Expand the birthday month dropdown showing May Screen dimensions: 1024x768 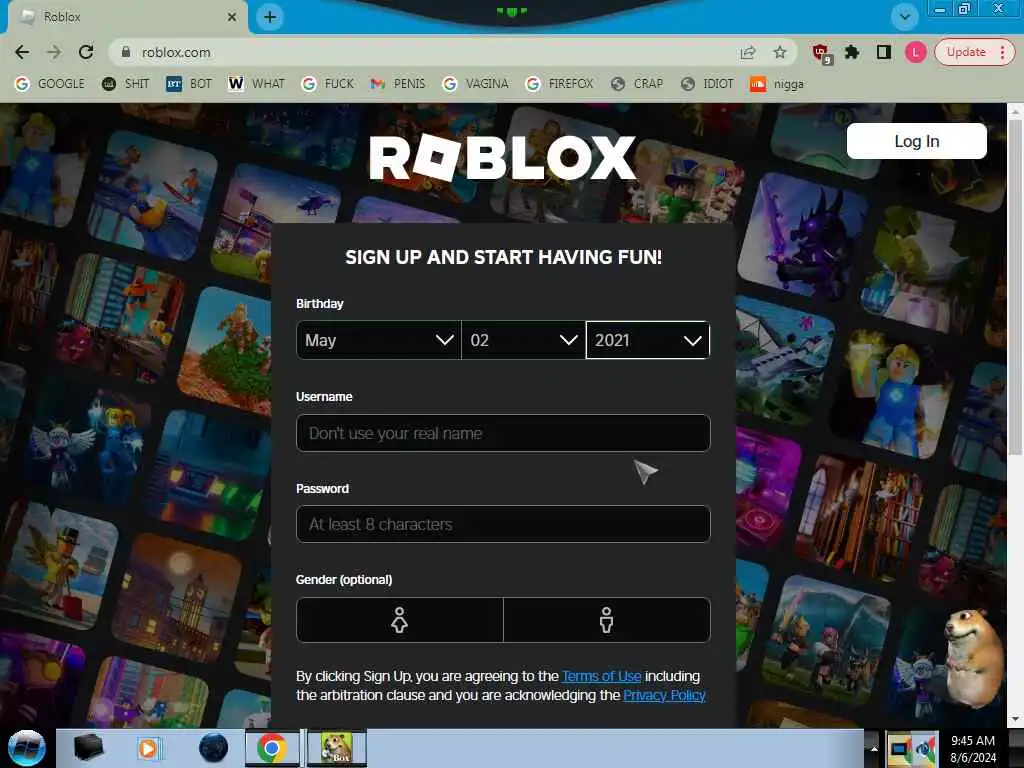click(x=379, y=340)
